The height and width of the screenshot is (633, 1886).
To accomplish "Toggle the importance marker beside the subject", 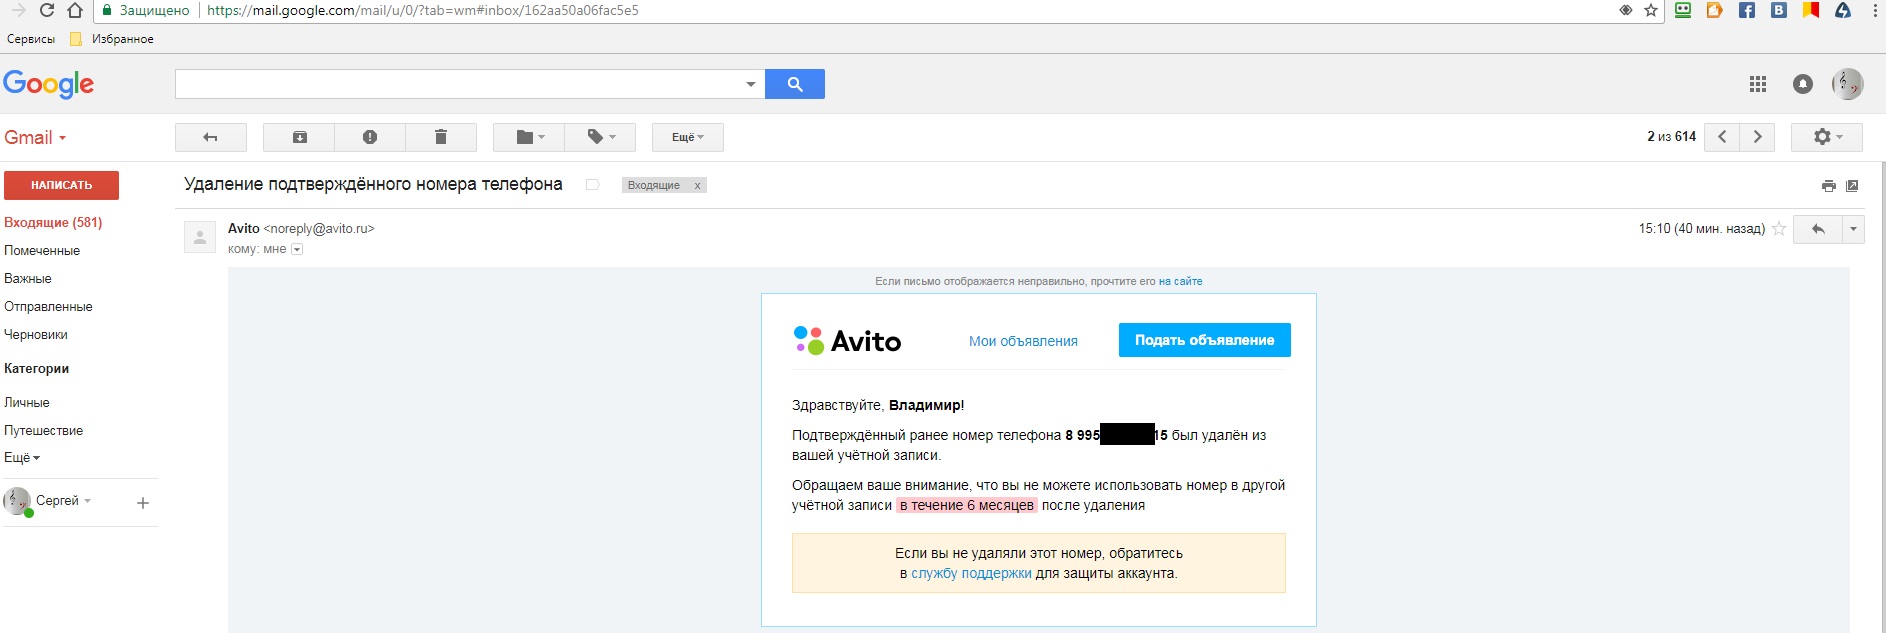I will click(x=592, y=185).
